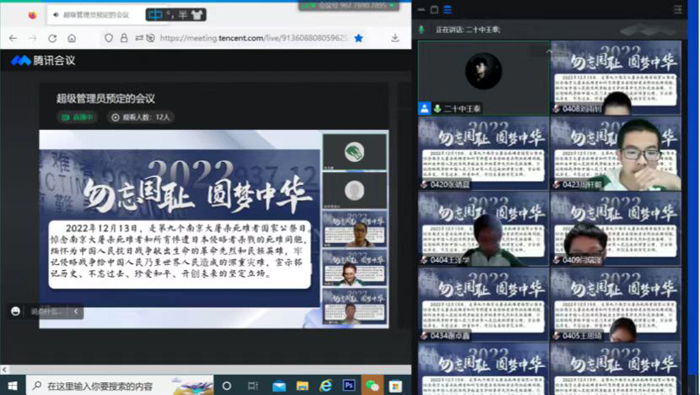Toggle IME Chinese mode 中 indicator
Screen dimensions: 700x395
pos(155,15)
